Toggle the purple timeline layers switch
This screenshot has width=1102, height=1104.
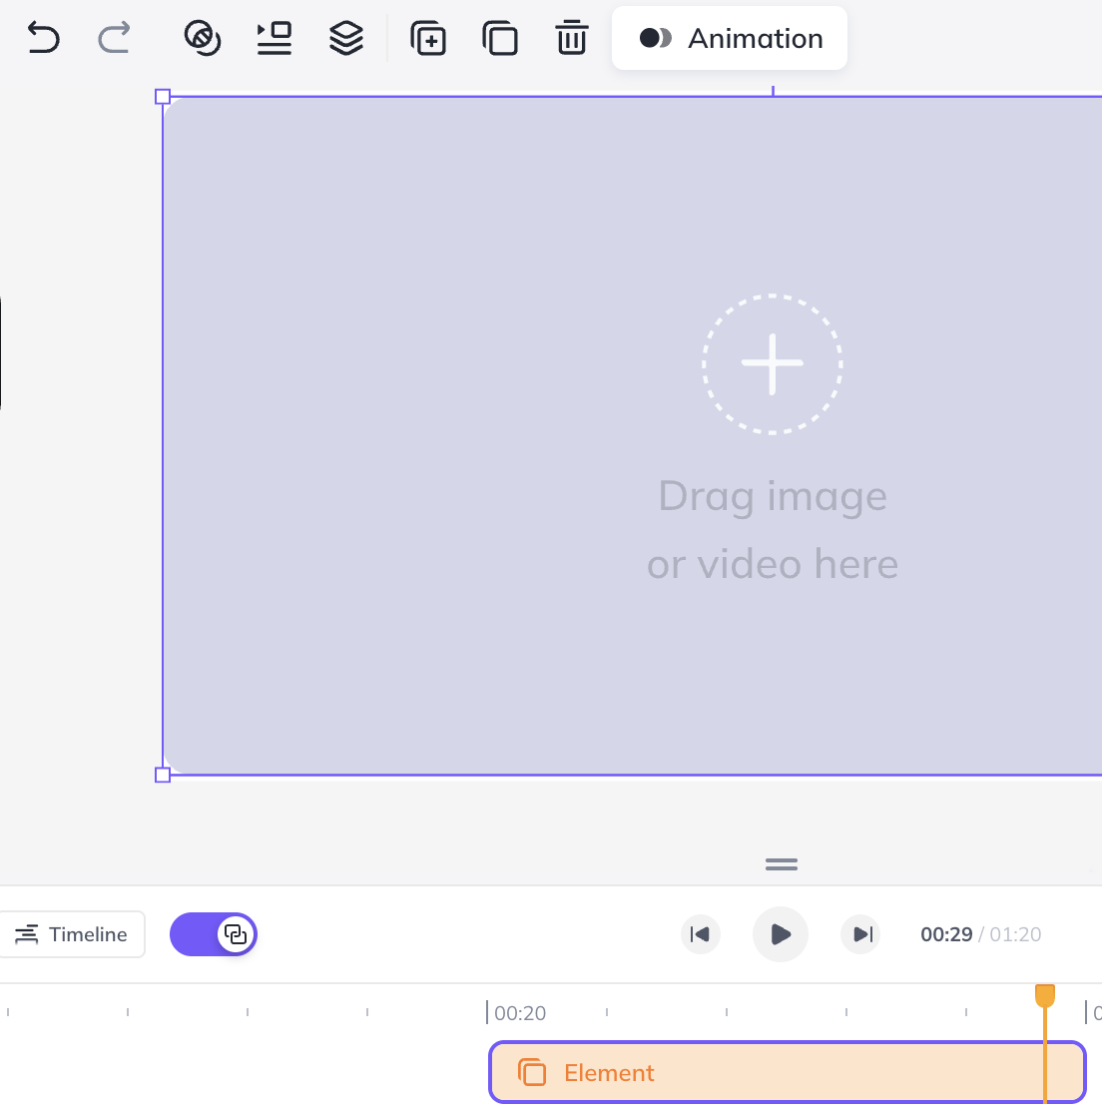point(213,934)
